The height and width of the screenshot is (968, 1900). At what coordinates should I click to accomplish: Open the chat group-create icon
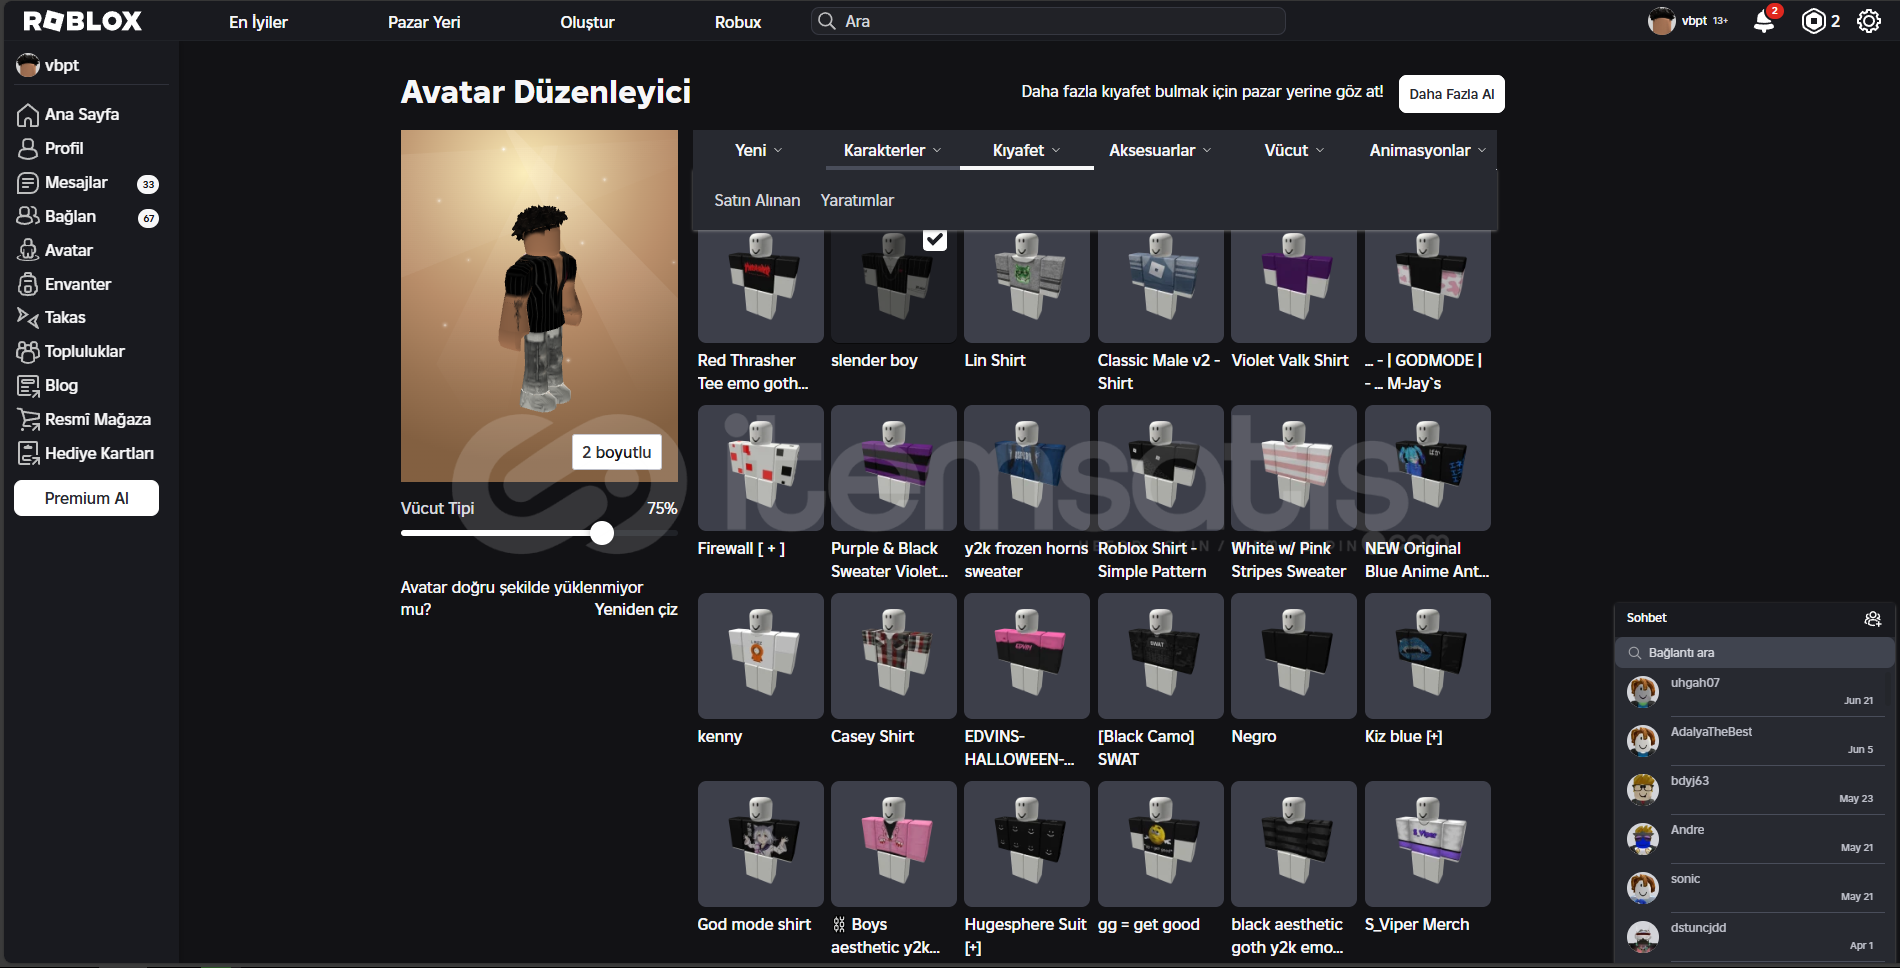coord(1872,619)
